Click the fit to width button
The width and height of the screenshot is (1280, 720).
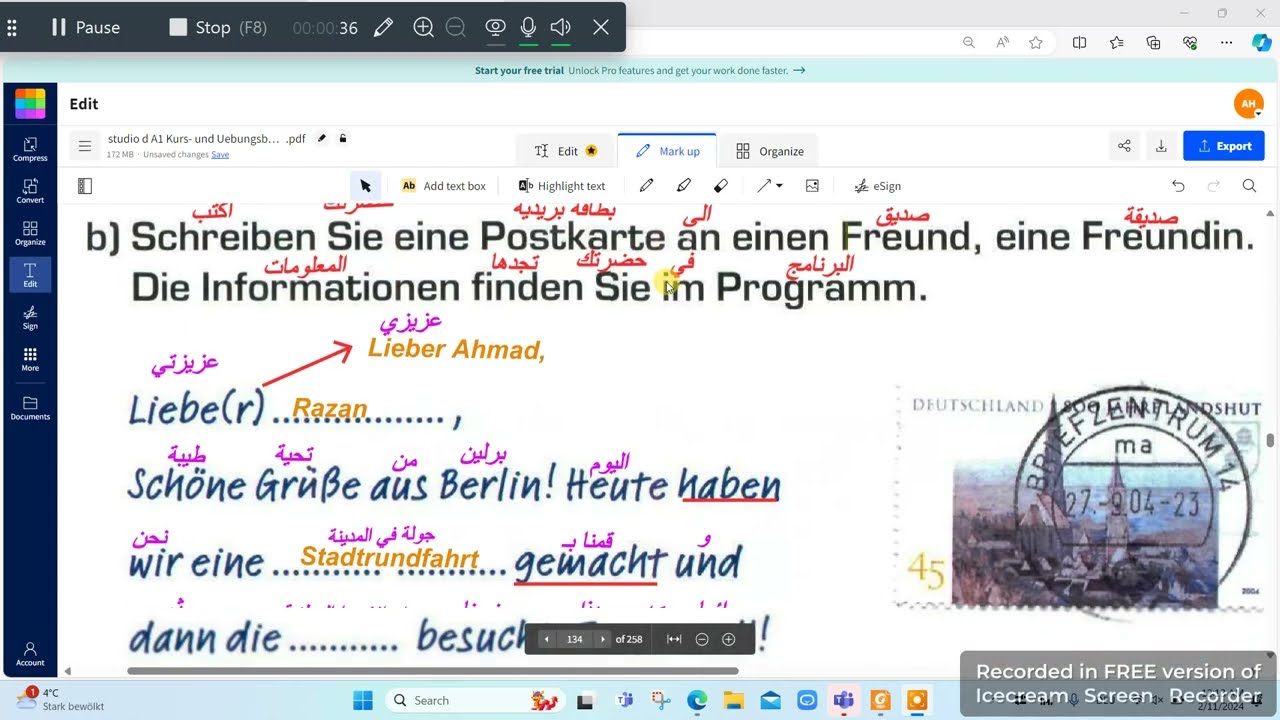pyautogui.click(x=674, y=639)
